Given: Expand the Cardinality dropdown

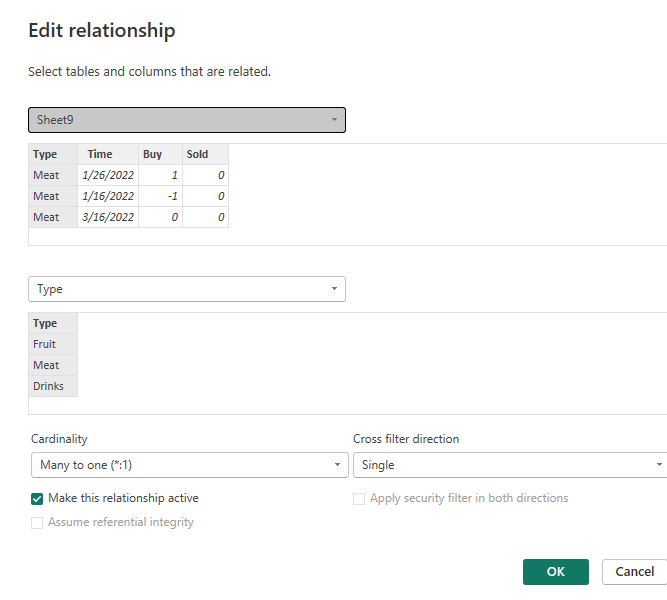Looking at the screenshot, I should 190,465.
